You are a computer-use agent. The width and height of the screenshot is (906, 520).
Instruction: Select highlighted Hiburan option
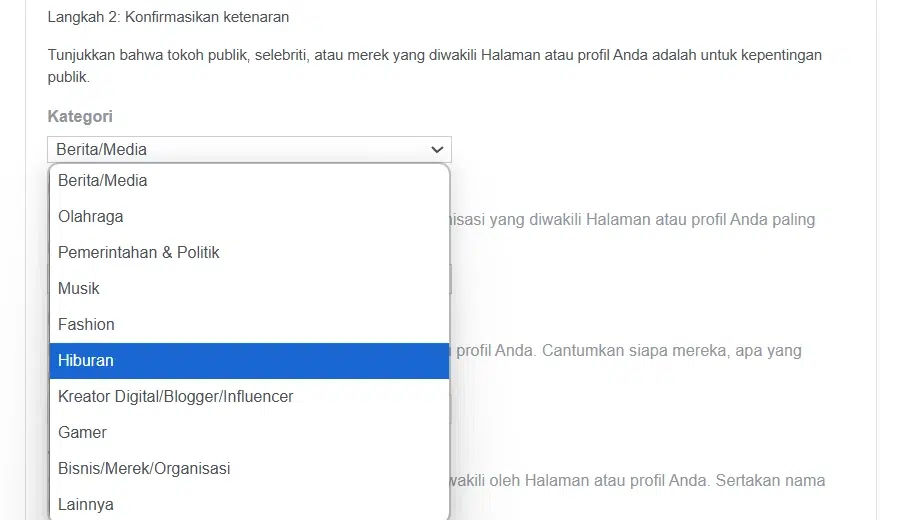(x=249, y=361)
